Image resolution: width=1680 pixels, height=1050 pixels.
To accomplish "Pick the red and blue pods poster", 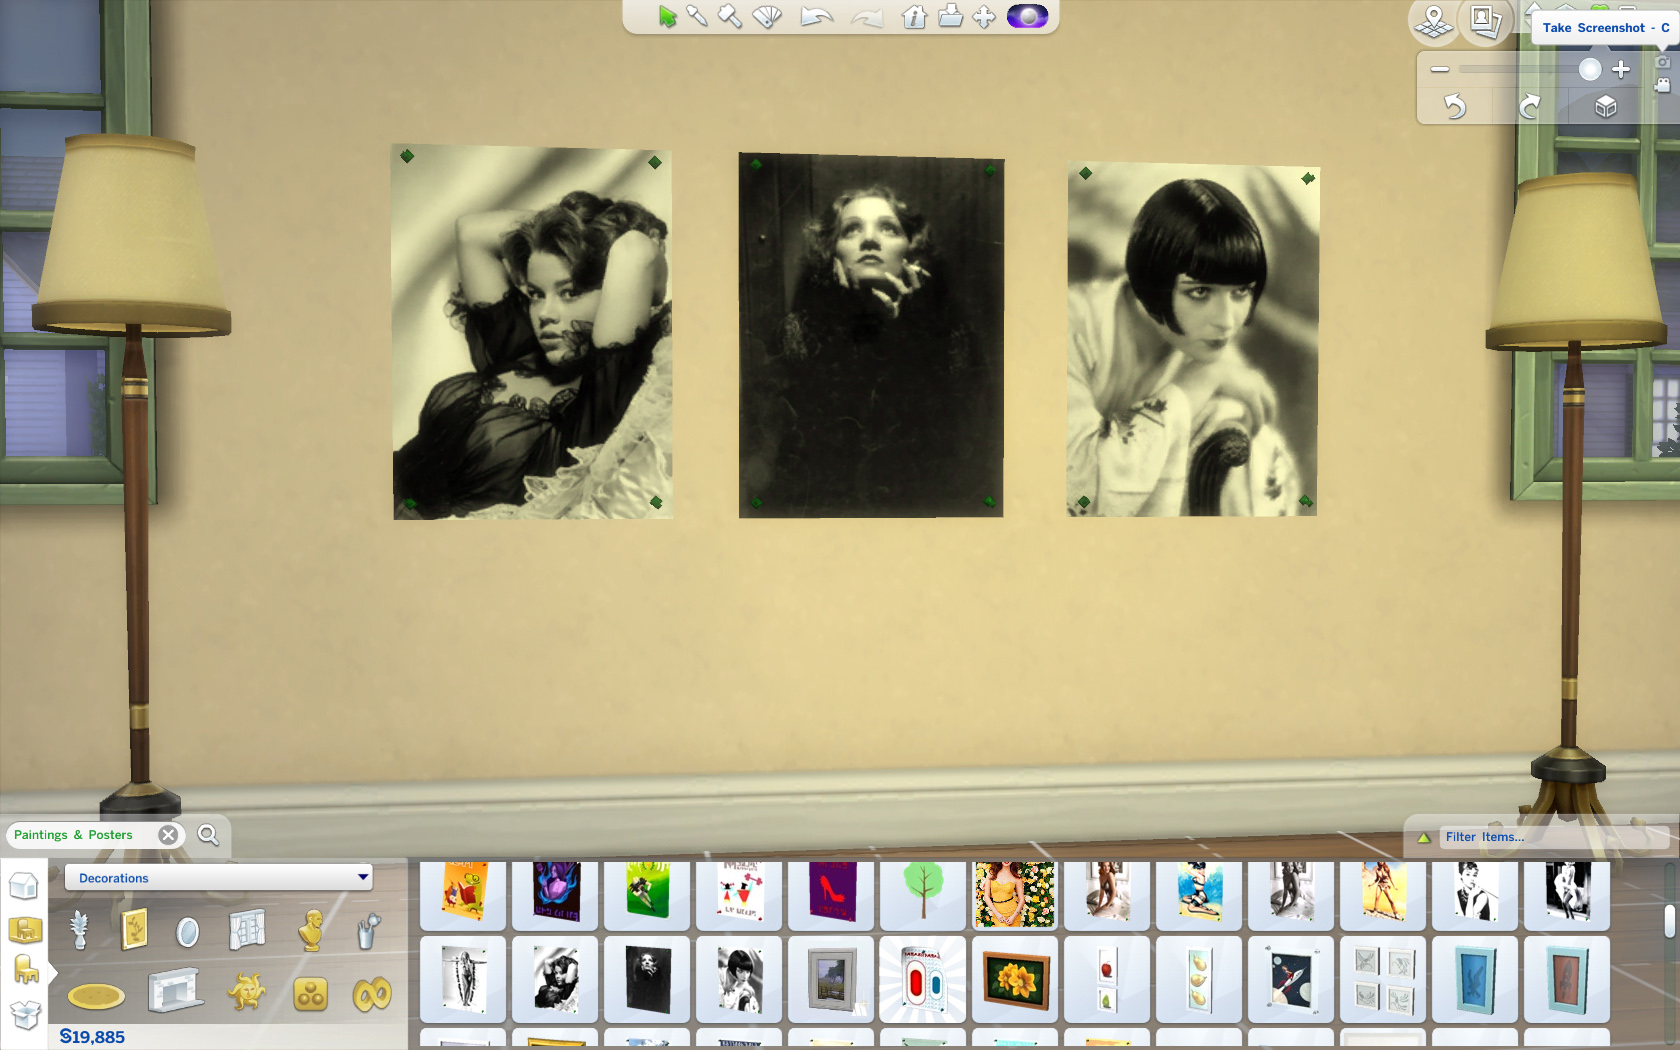I will [x=923, y=980].
